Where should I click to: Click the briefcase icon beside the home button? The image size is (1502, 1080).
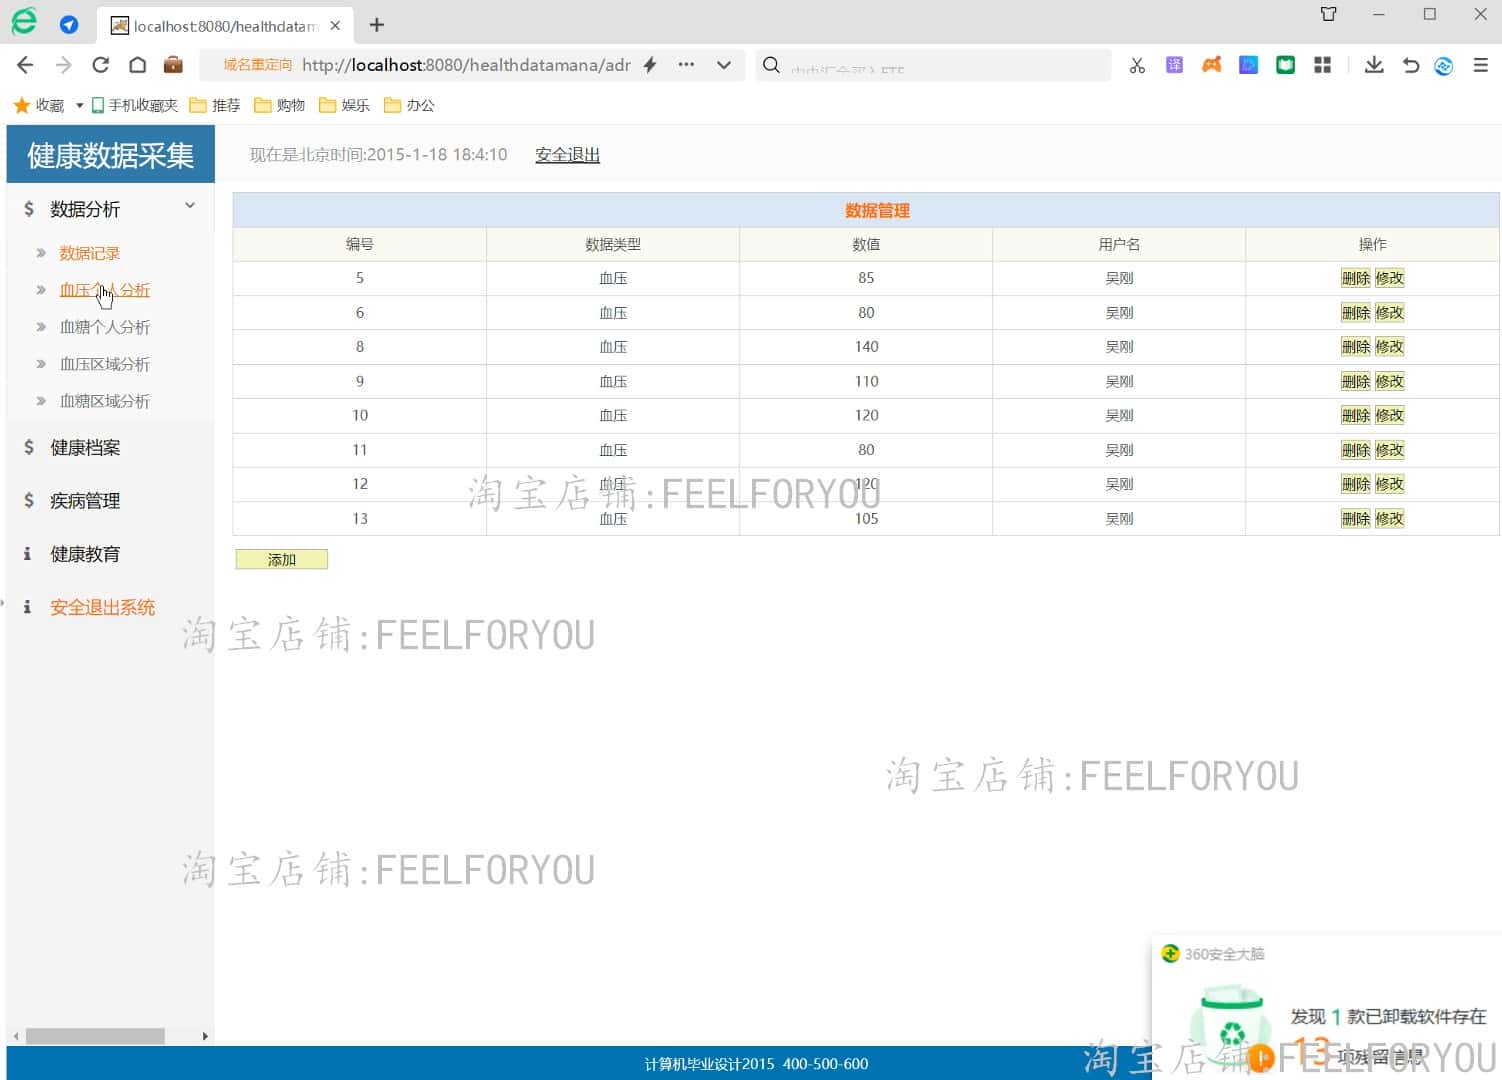(173, 65)
